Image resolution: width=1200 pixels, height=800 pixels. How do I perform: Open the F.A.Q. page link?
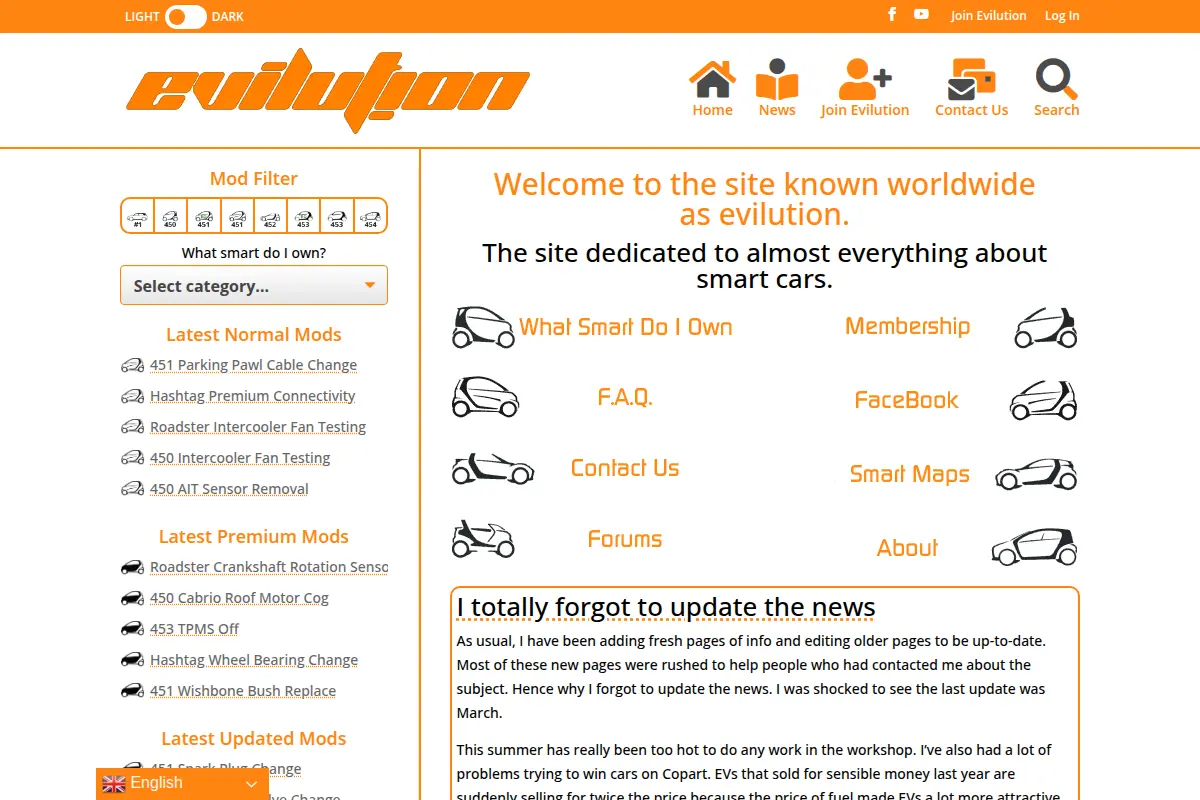(625, 397)
